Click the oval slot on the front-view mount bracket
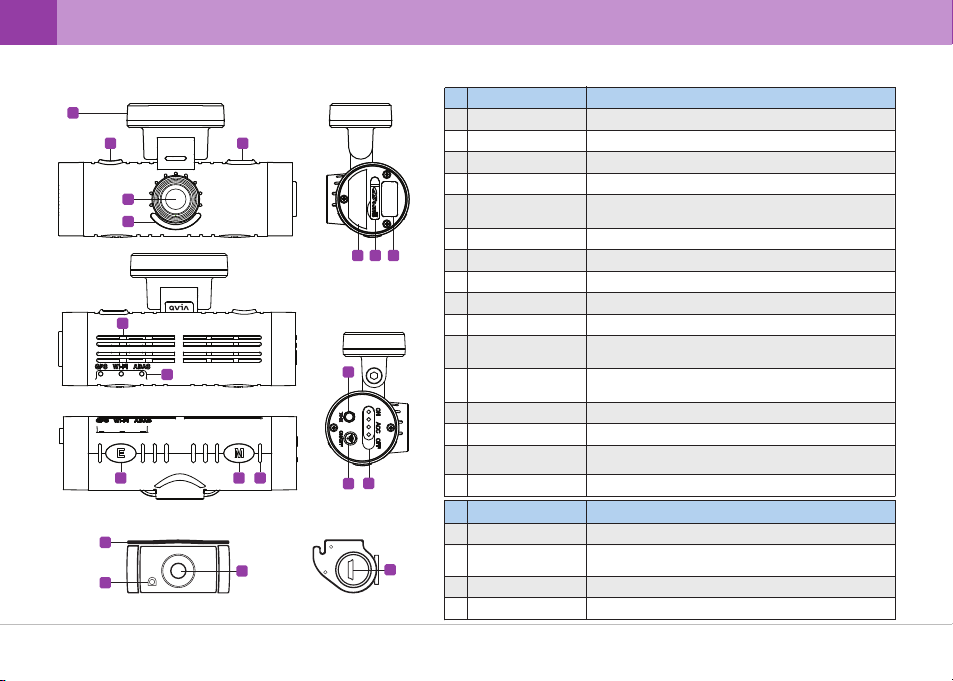This screenshot has height=681, width=953. point(176,157)
